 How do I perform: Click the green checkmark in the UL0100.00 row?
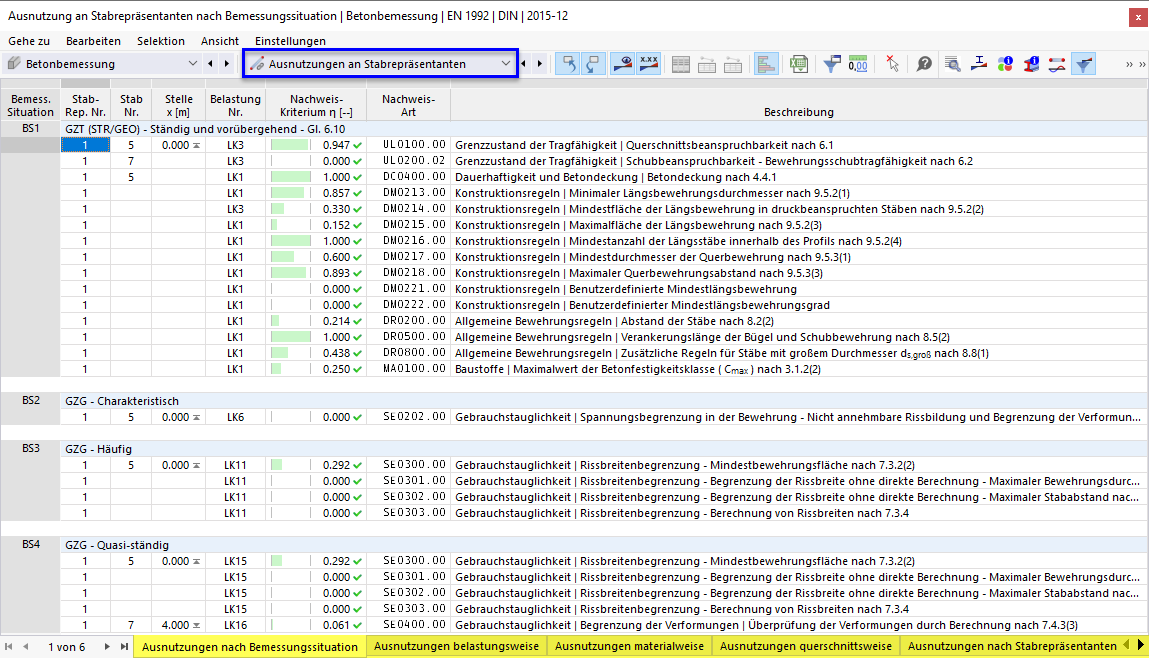[x=358, y=145]
